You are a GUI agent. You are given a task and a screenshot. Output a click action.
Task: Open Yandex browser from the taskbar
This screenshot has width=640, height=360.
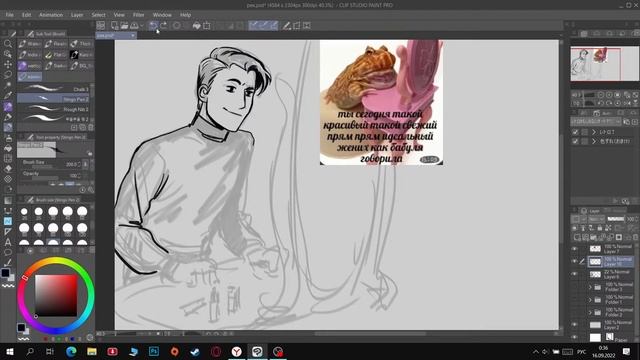(x=237, y=351)
